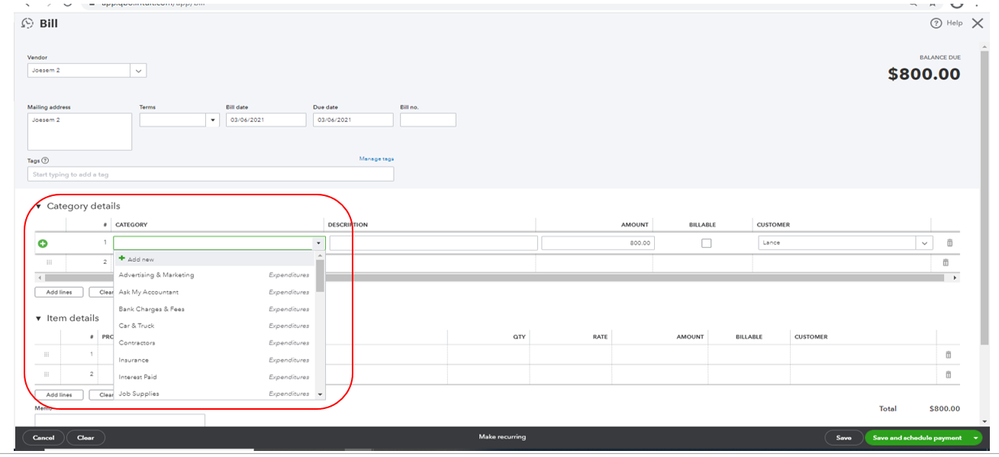Collapse the Category details section
This screenshot has height=457, width=999.
click(x=38, y=207)
